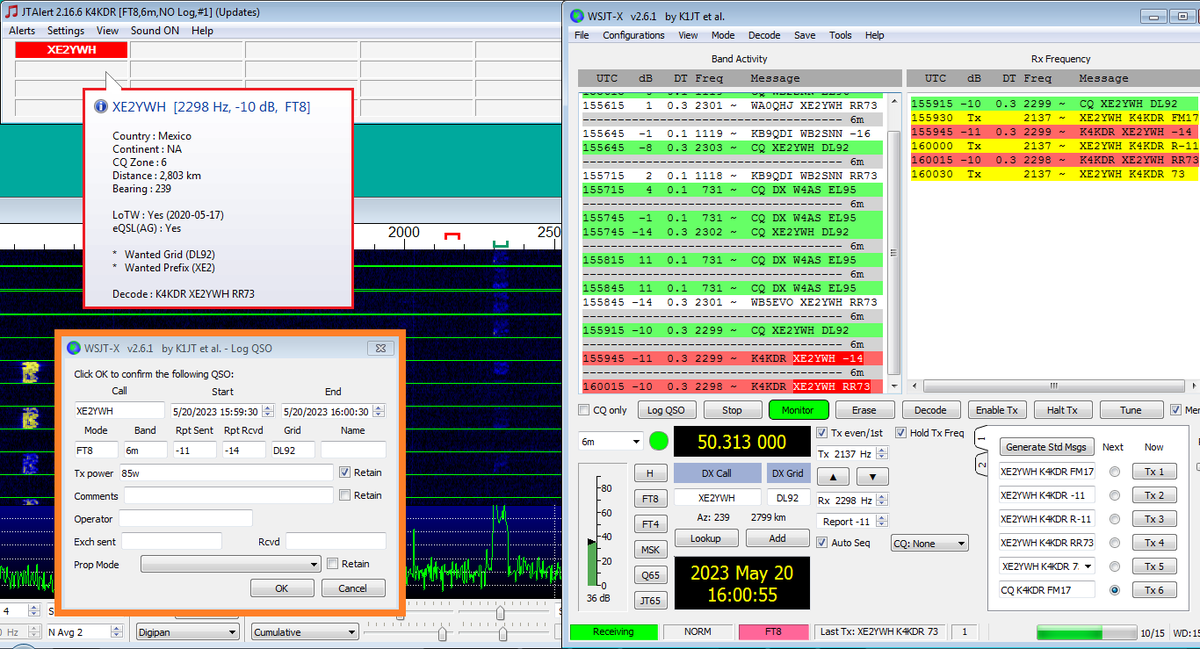
Task: Open the Alerts menu in JTAlert
Action: click(21, 30)
